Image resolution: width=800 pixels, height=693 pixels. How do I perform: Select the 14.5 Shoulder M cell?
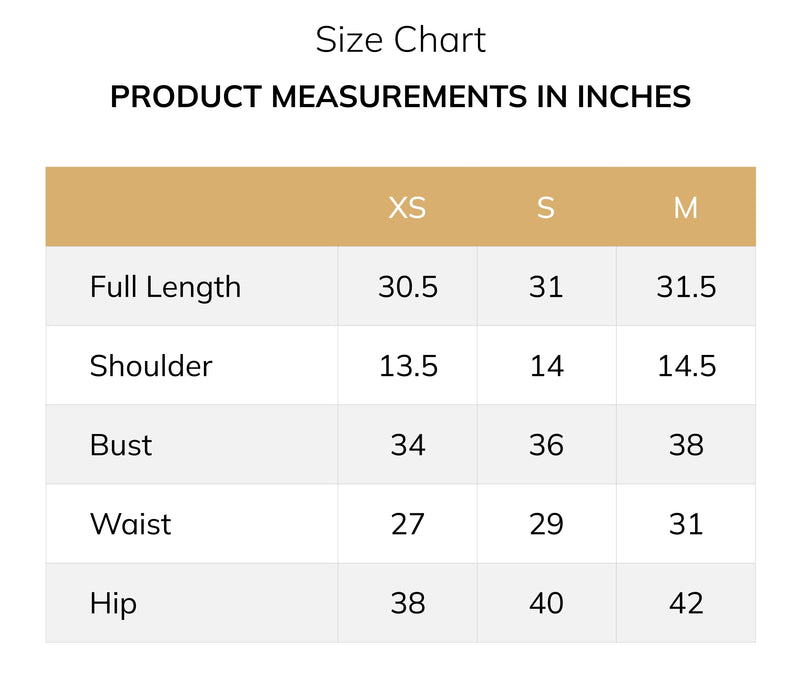pos(686,365)
